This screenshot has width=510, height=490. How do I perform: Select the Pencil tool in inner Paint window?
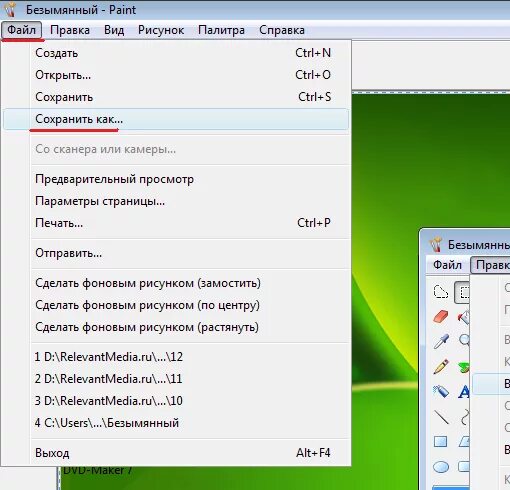pos(441,366)
